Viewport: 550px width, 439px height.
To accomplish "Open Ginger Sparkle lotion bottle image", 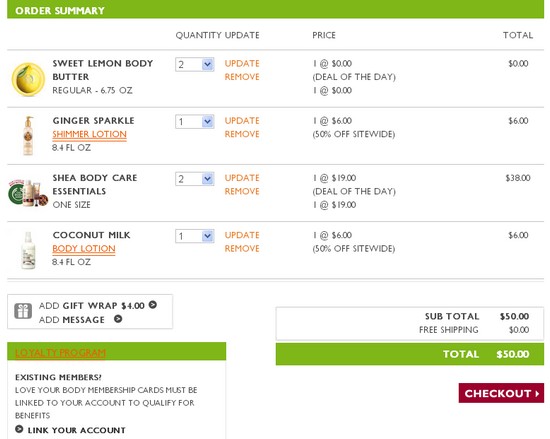I will [28, 136].
